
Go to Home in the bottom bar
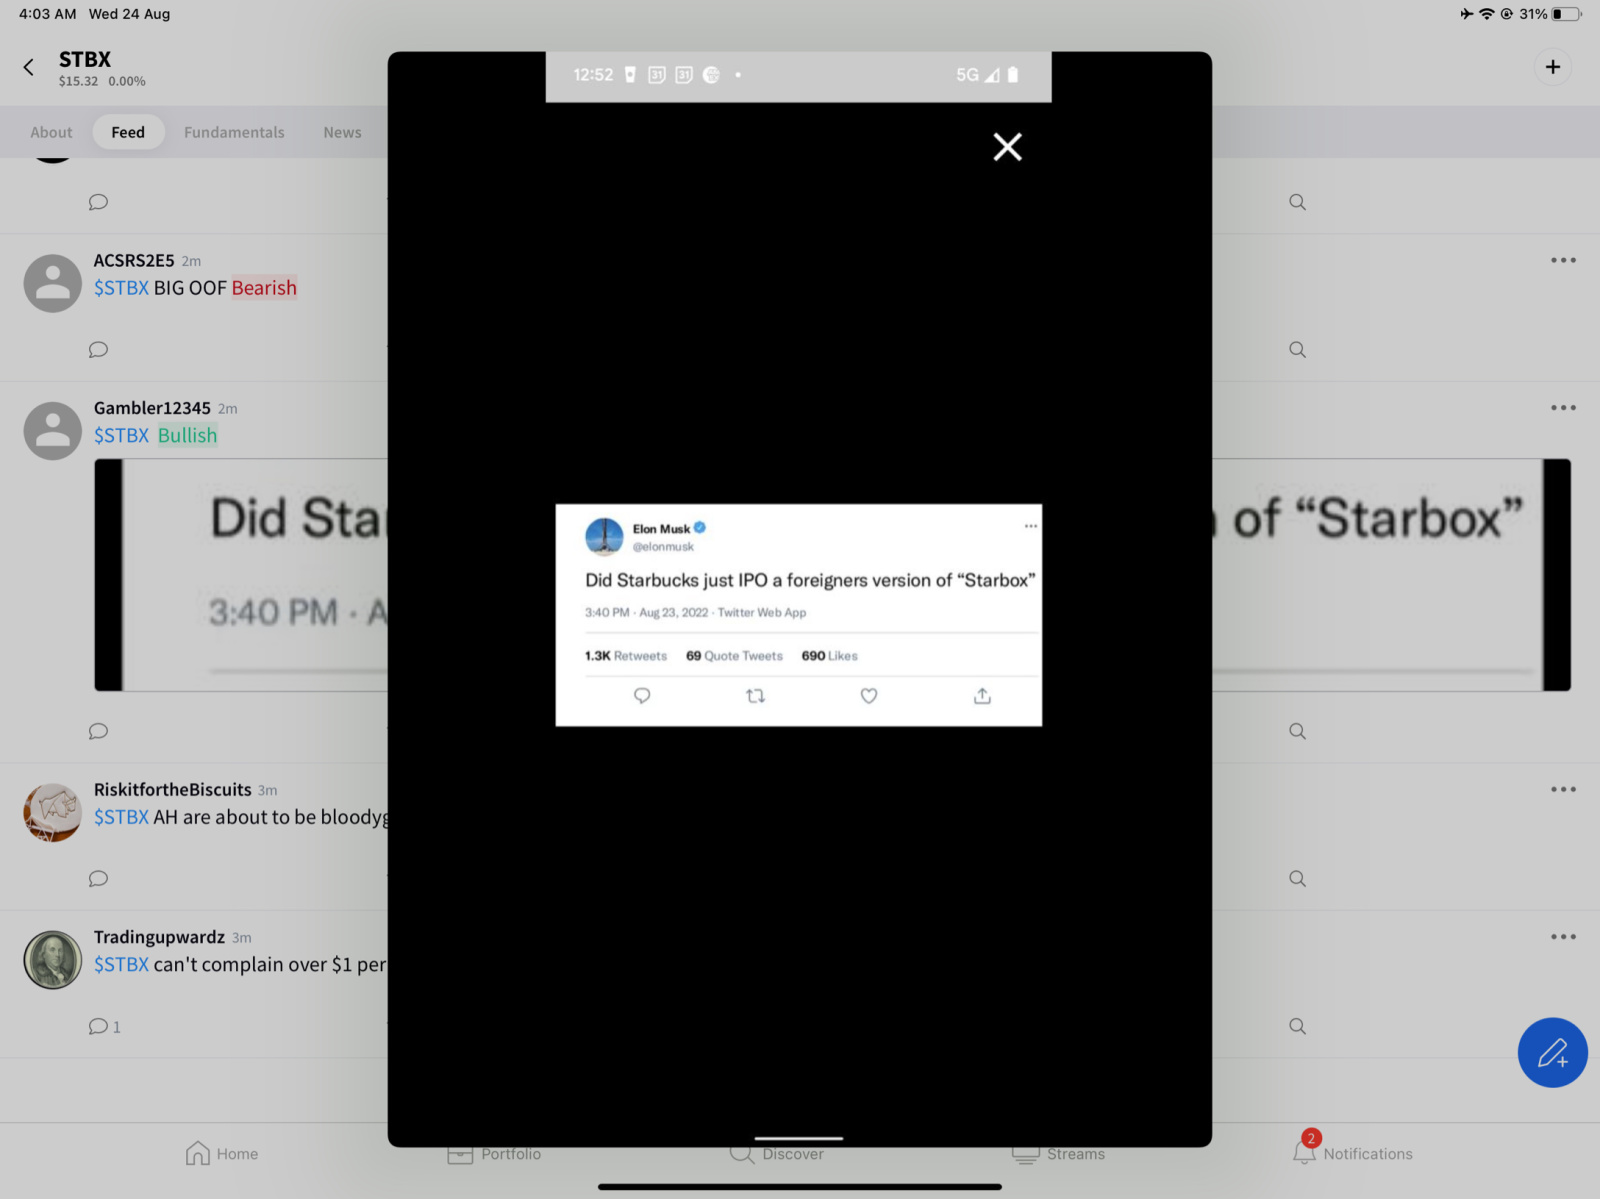coord(222,1154)
